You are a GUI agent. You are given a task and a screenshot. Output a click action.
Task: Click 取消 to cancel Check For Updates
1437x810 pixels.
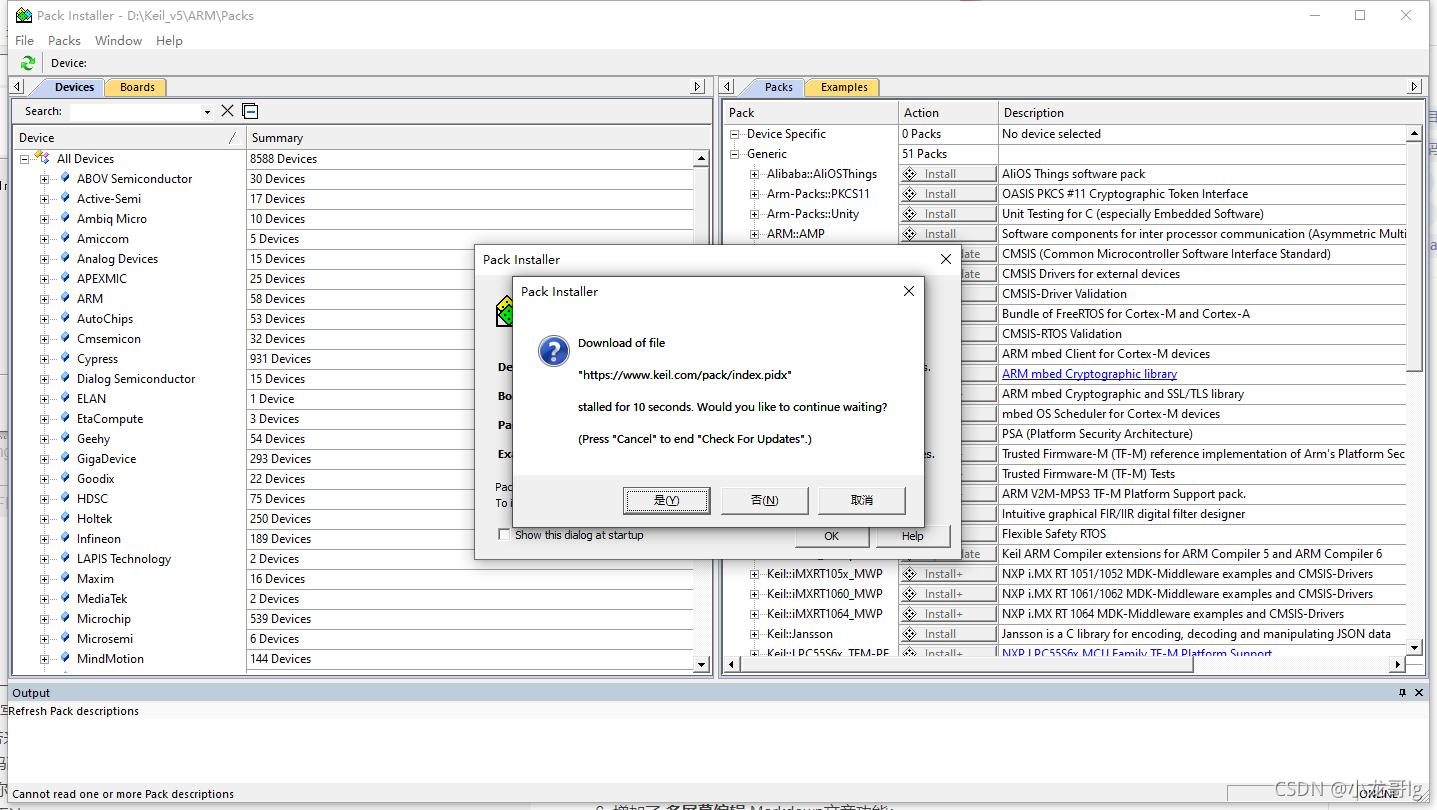pos(862,500)
